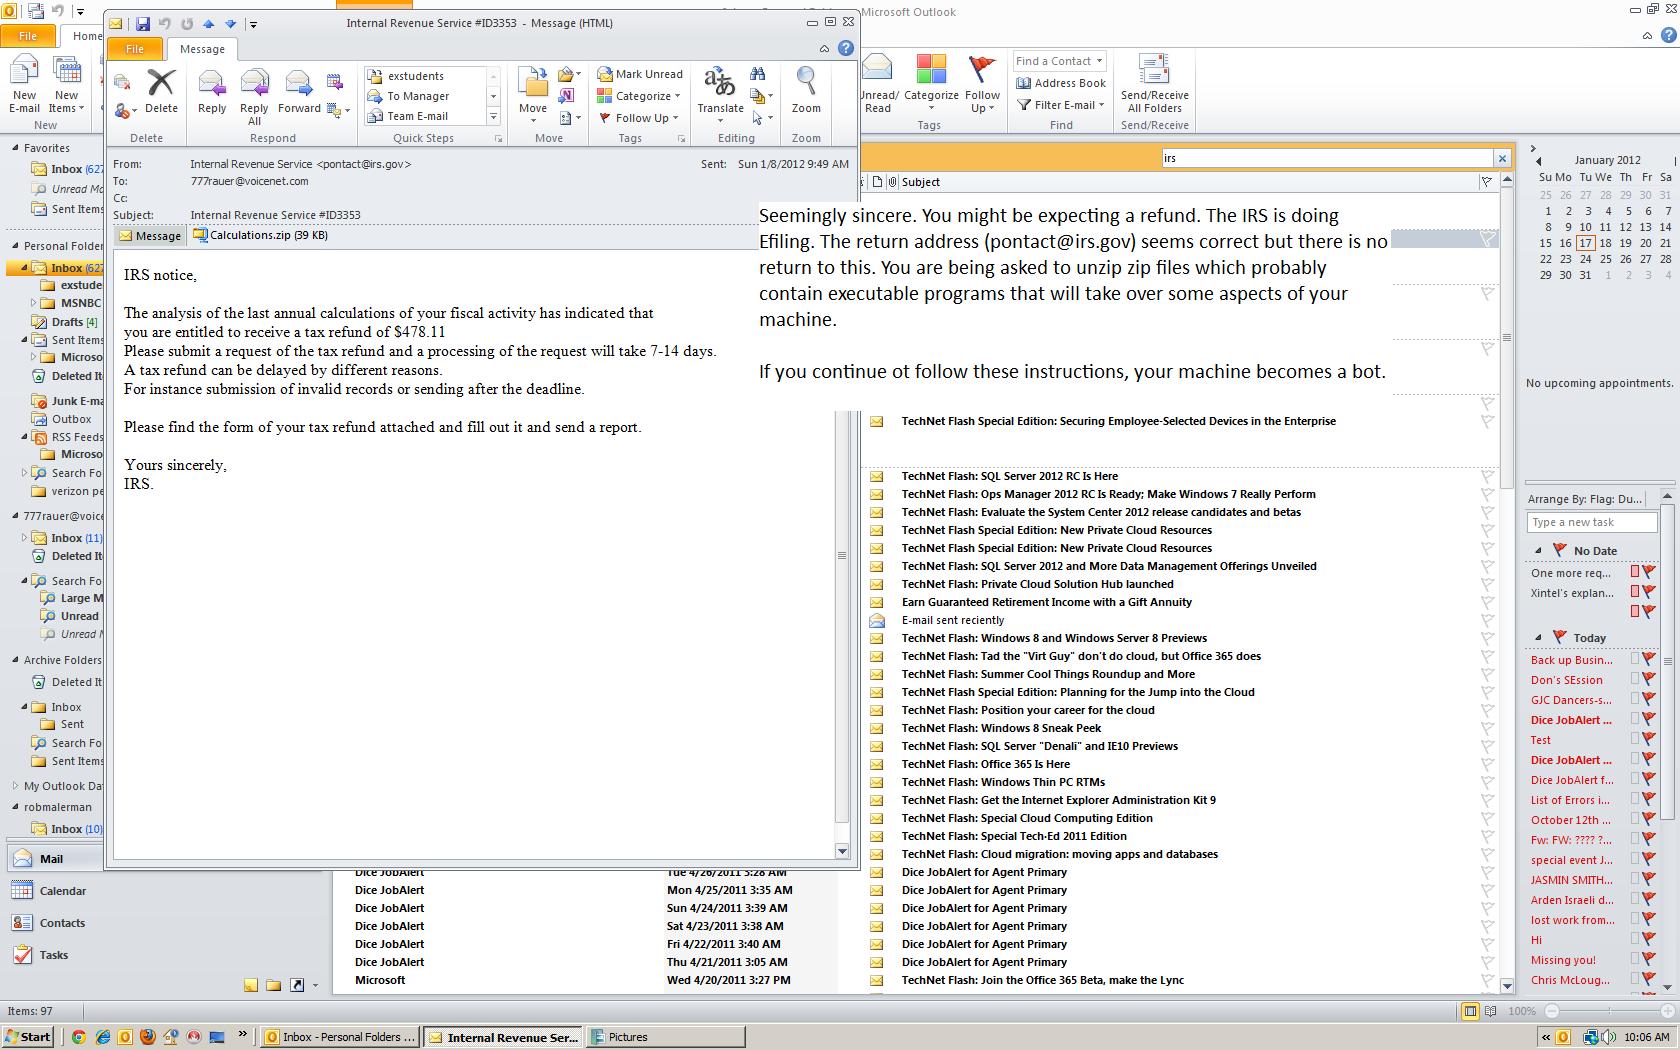Run the To Manager quick step

click(426, 96)
